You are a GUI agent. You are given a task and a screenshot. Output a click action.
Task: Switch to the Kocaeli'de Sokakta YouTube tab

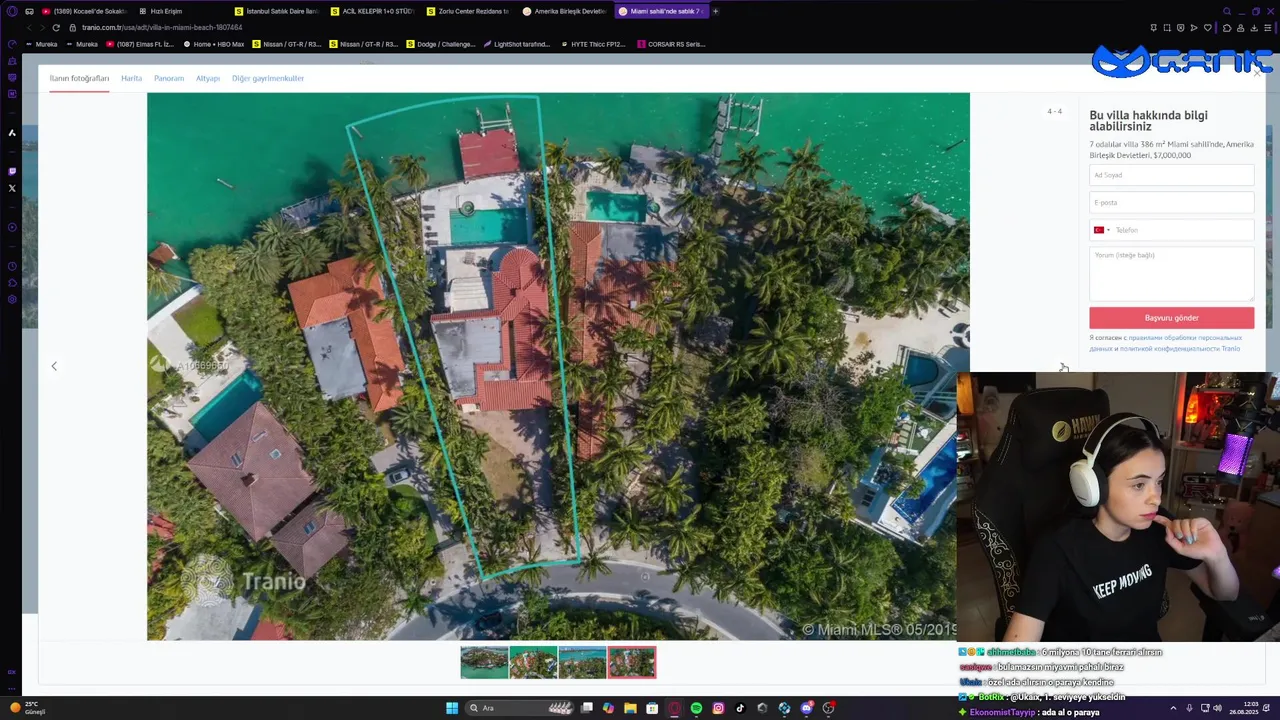pyautogui.click(x=84, y=11)
